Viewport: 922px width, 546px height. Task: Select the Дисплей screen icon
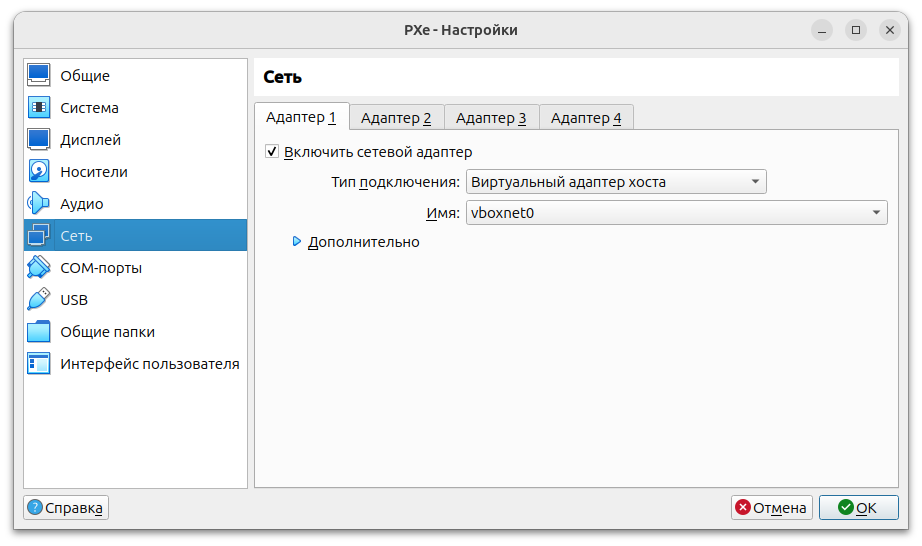click(39, 140)
